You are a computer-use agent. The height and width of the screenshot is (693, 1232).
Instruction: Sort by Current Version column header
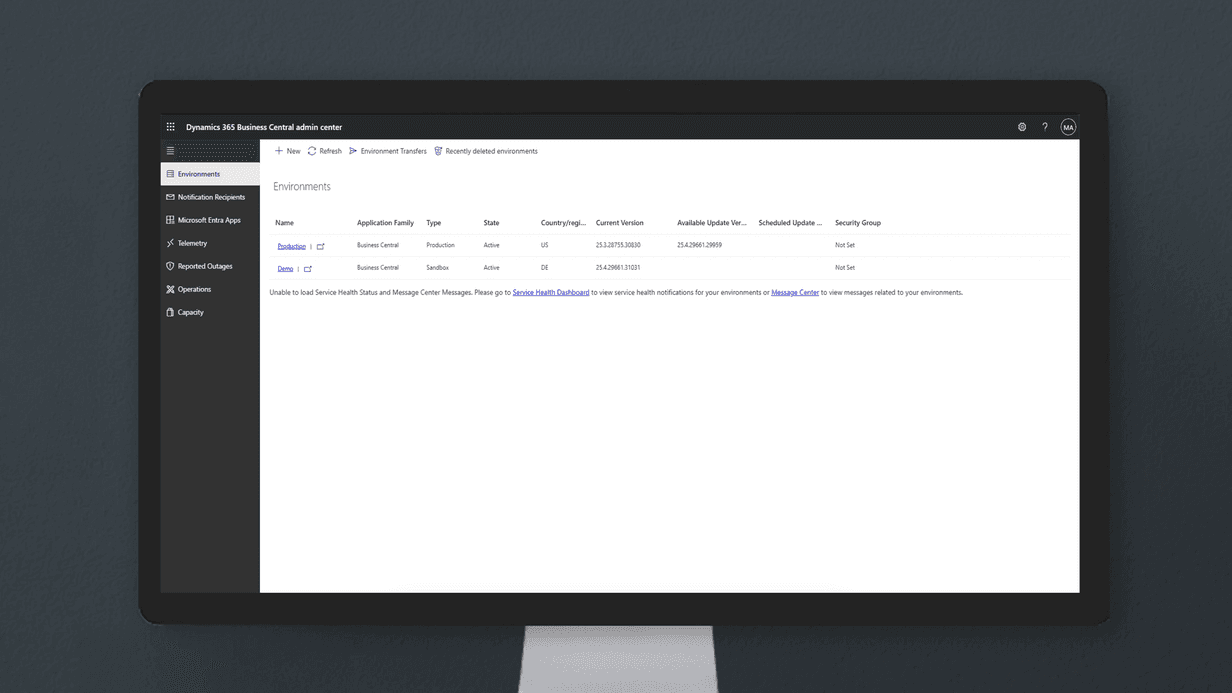pos(619,223)
